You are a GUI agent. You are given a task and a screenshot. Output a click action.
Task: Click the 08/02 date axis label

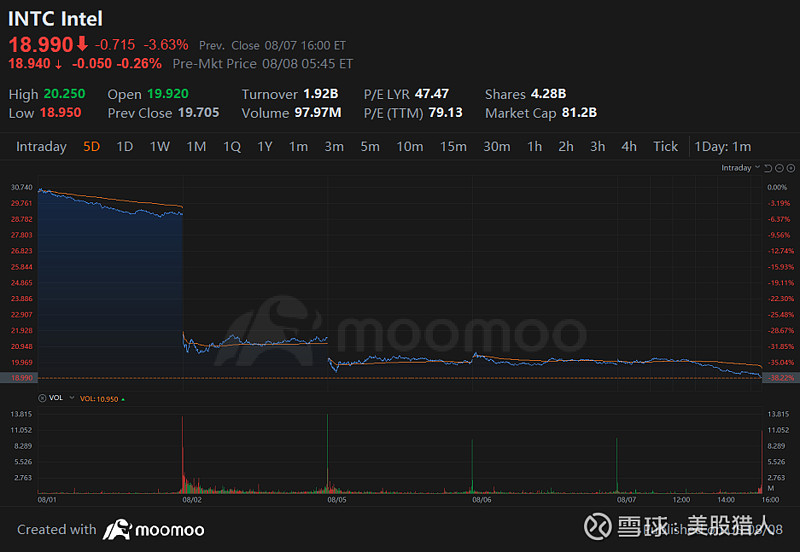[x=192, y=500]
